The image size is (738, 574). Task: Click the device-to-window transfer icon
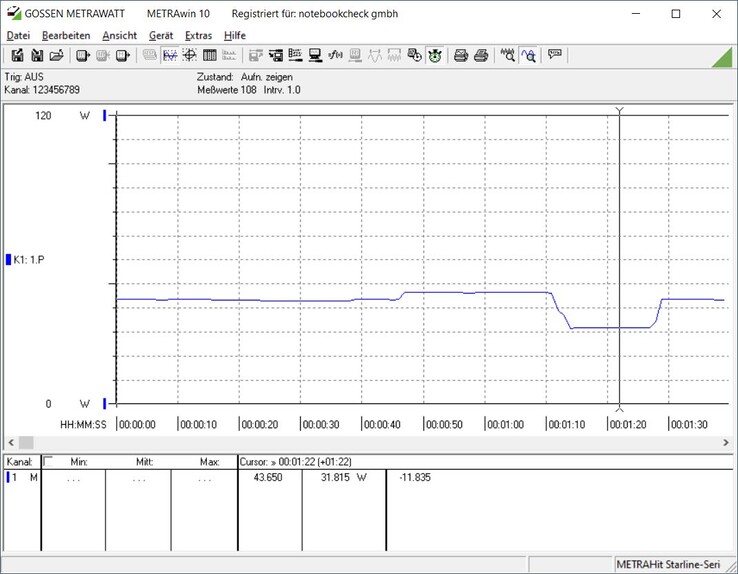(276, 56)
